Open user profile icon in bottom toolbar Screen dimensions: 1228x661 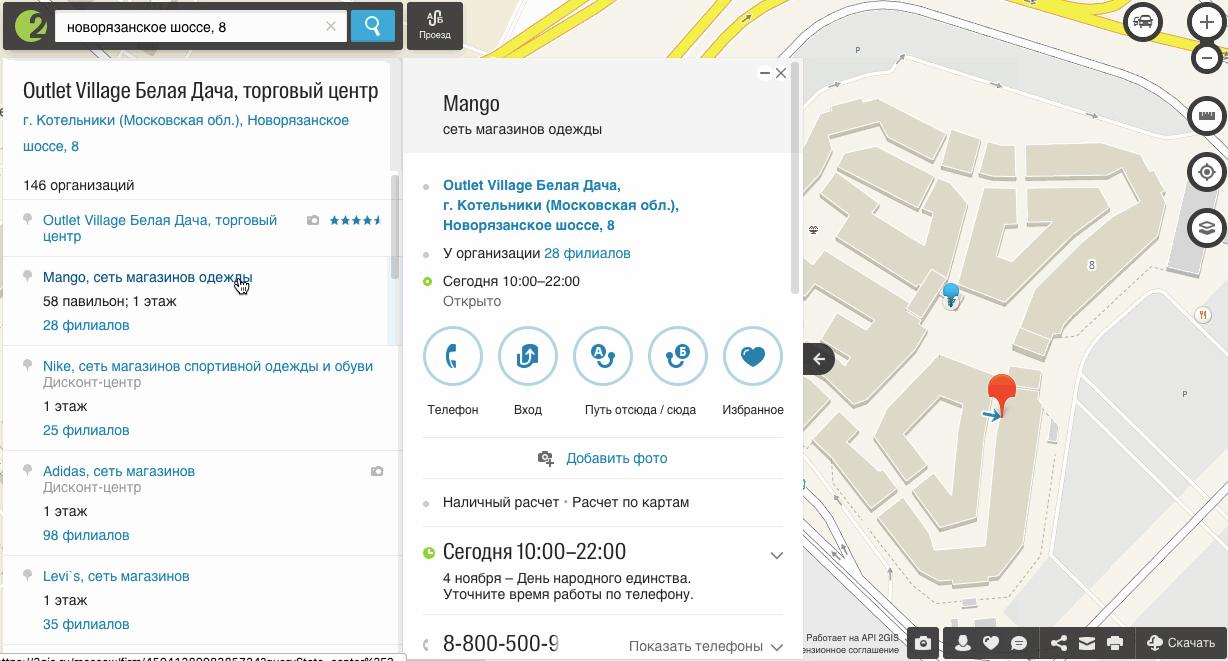[x=963, y=643]
